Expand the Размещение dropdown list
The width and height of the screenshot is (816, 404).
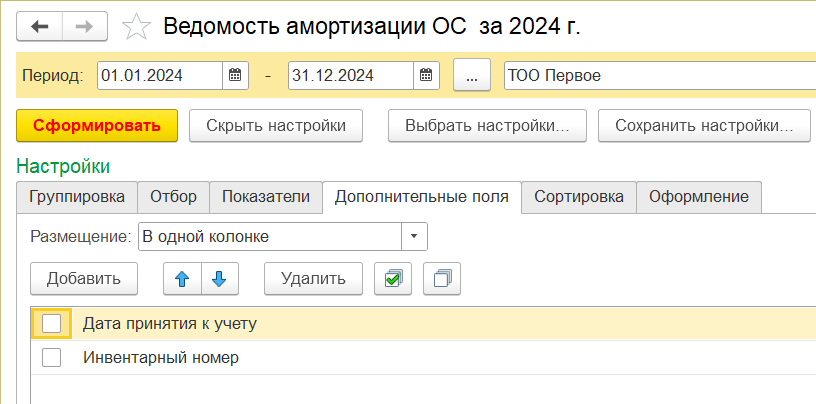(x=414, y=236)
